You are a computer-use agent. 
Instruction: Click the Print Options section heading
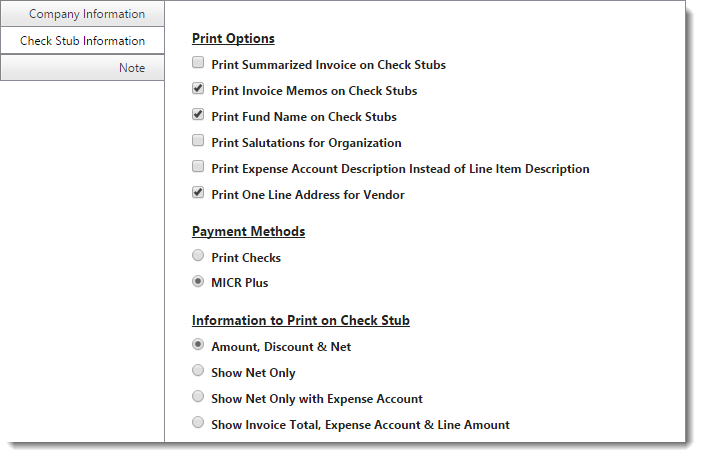tap(233, 39)
